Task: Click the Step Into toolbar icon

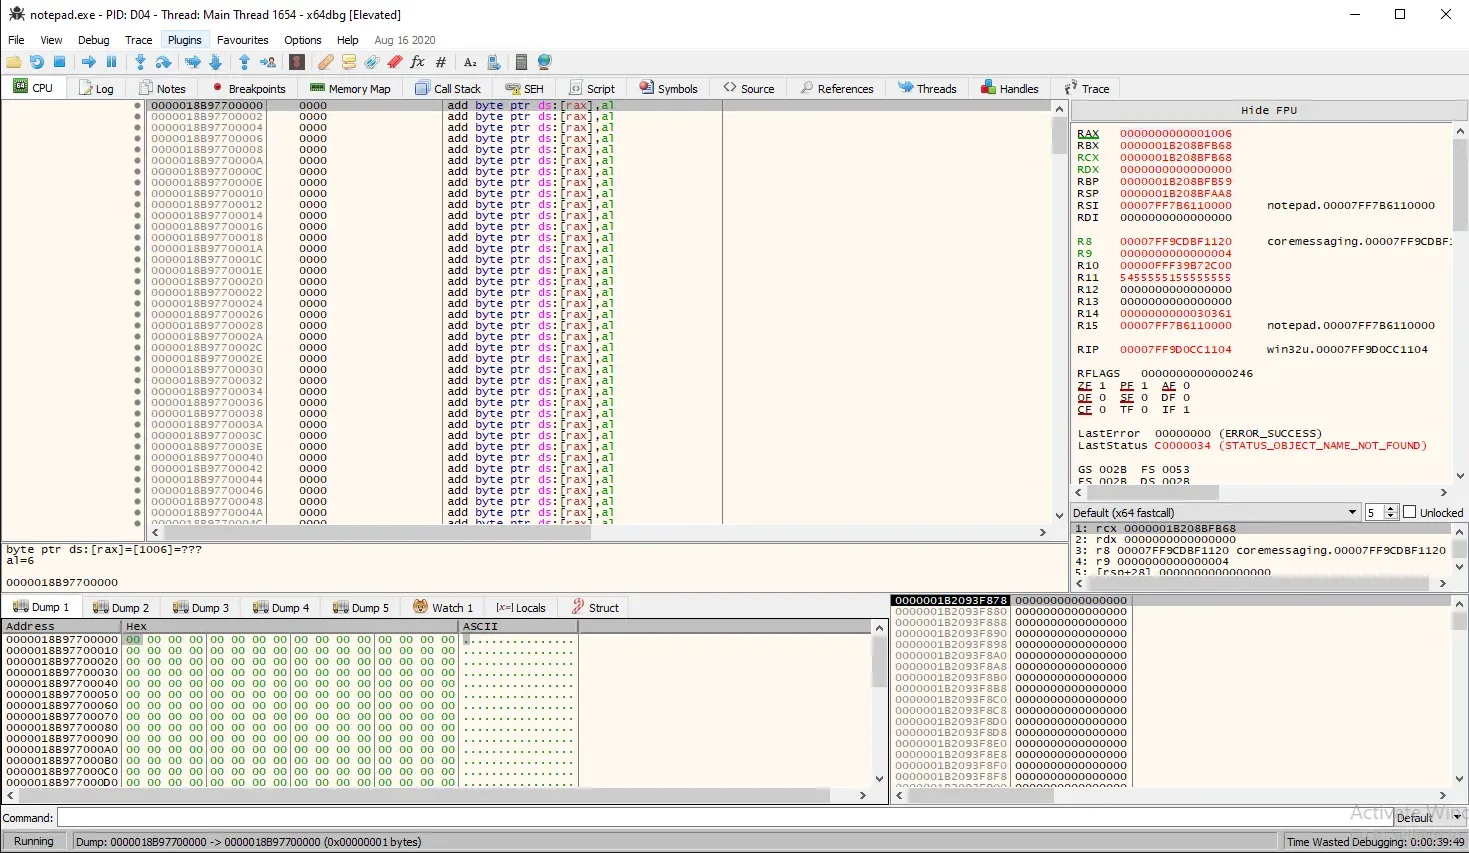Action: coord(140,62)
